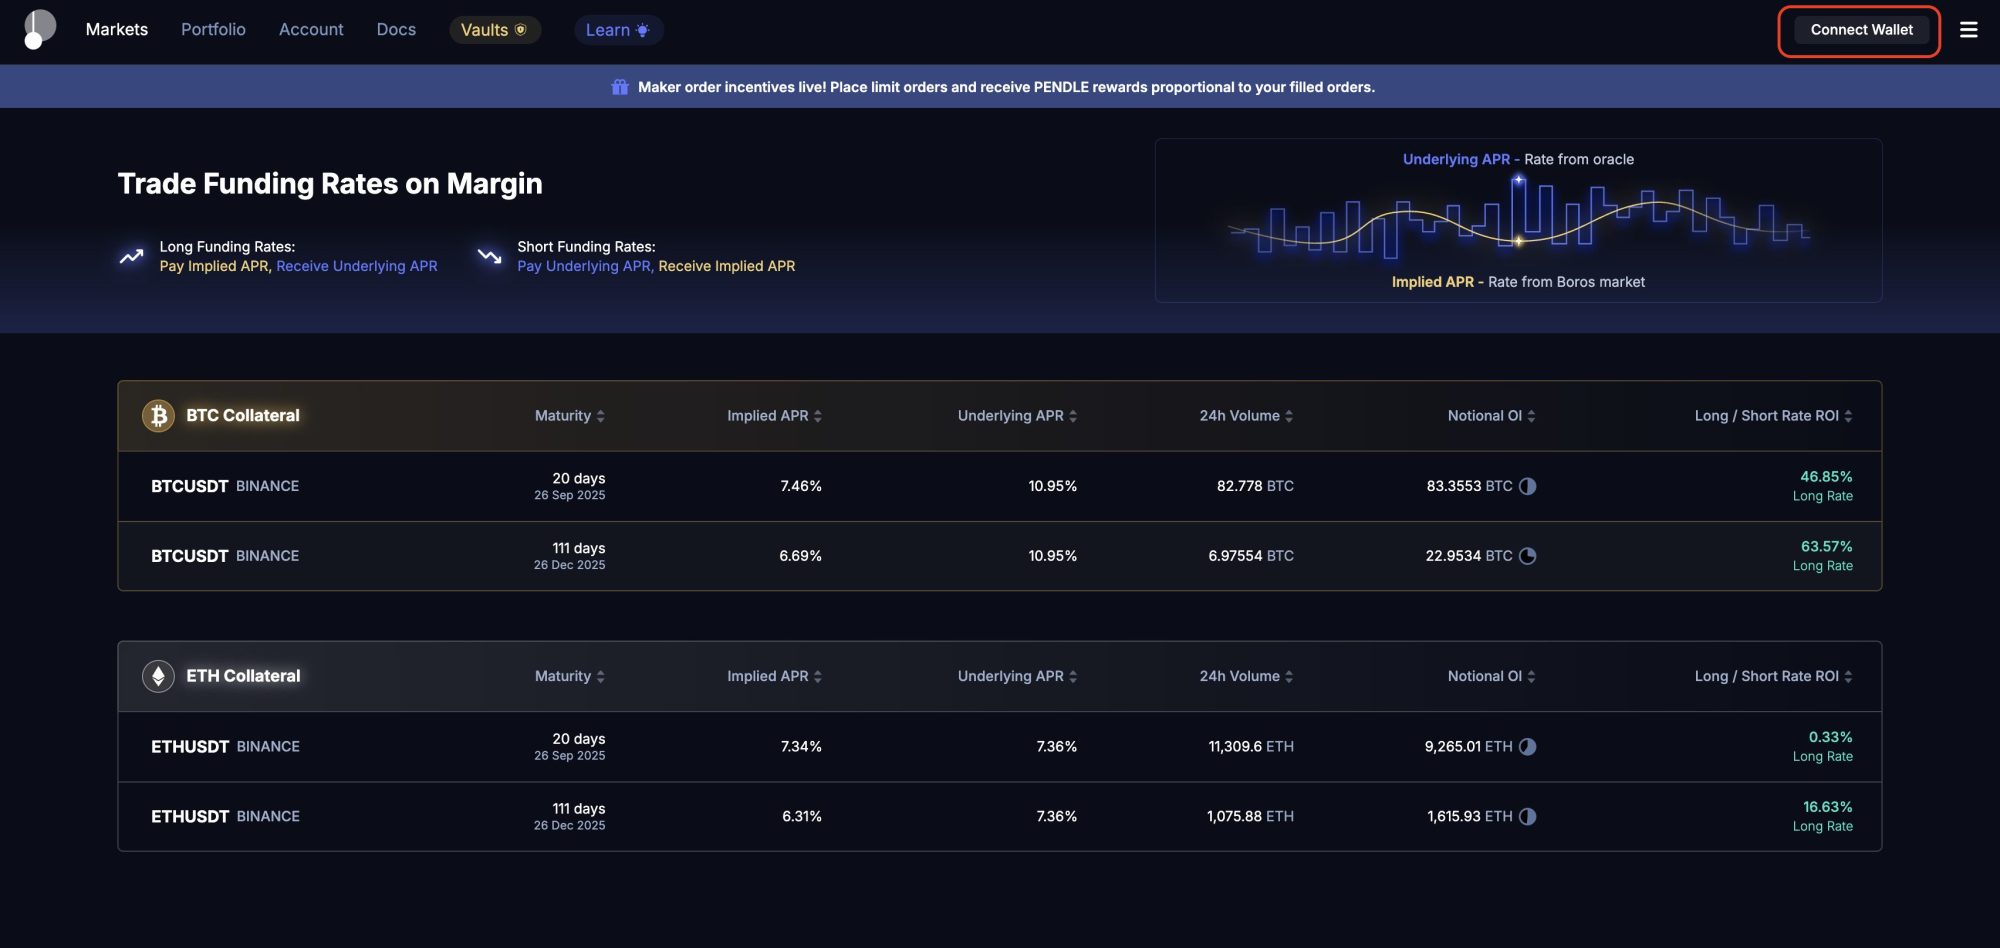
Task: Click the Notional OI pie indicator for 20-day BTCUSDT
Action: (x=1529, y=486)
